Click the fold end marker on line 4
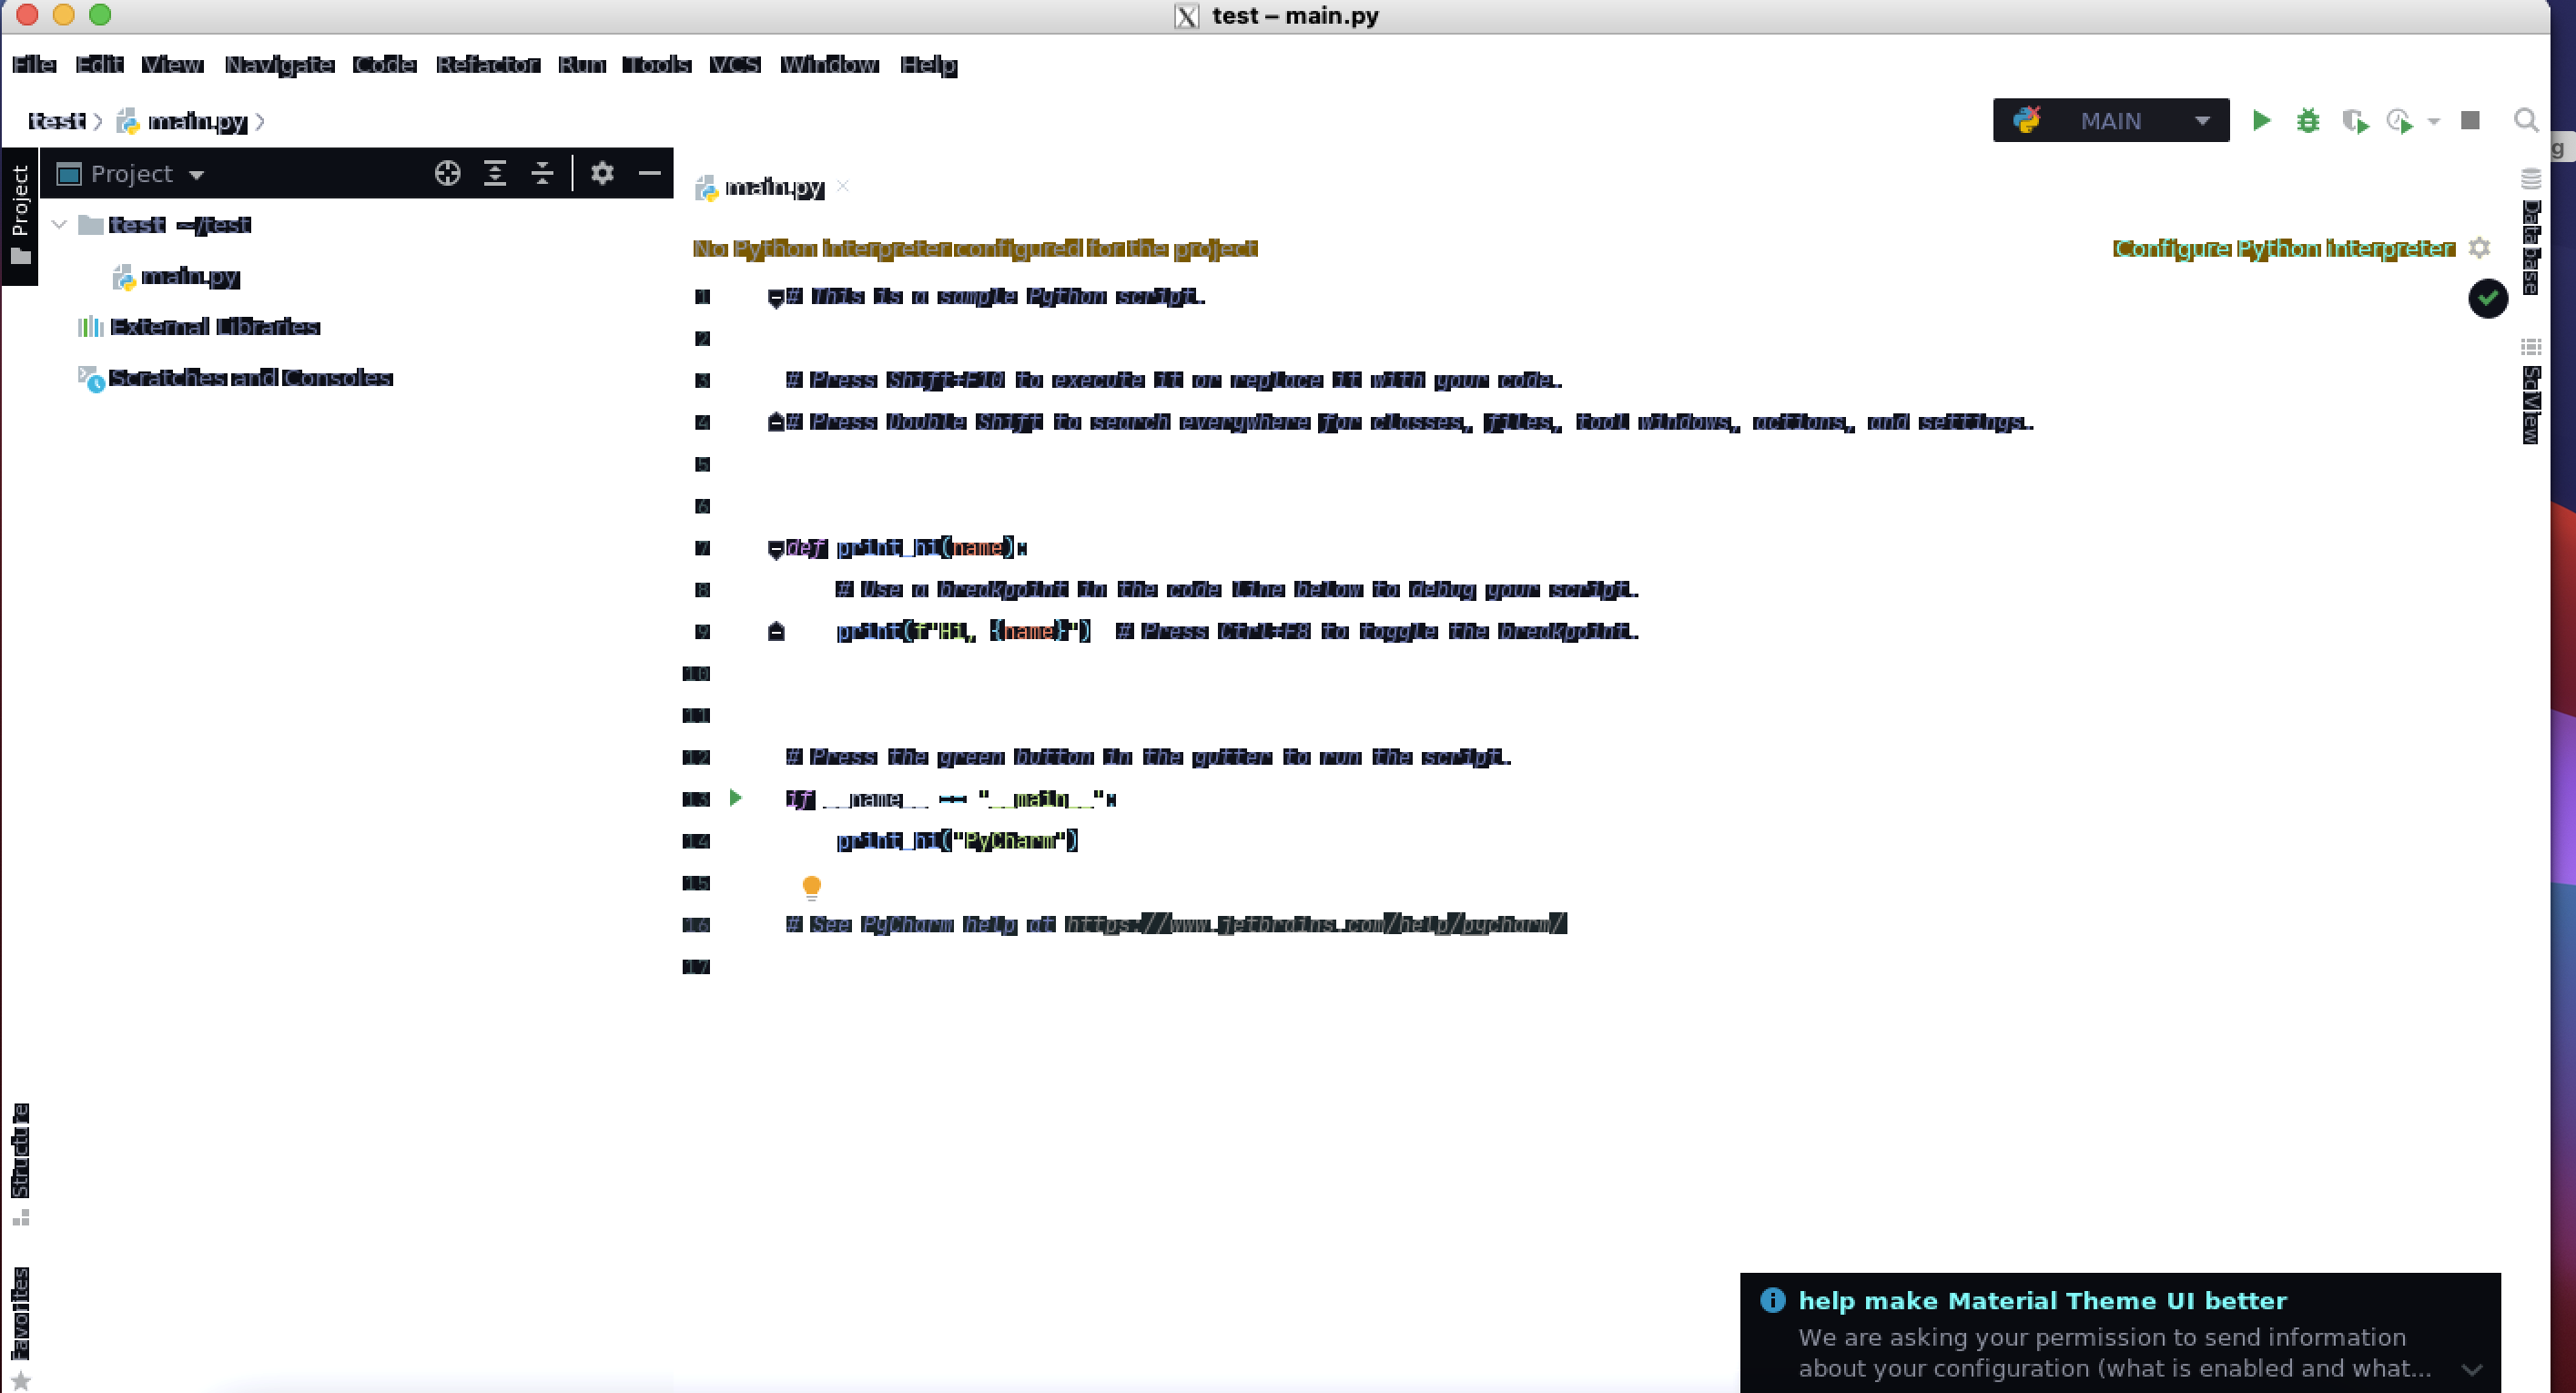 click(x=775, y=422)
